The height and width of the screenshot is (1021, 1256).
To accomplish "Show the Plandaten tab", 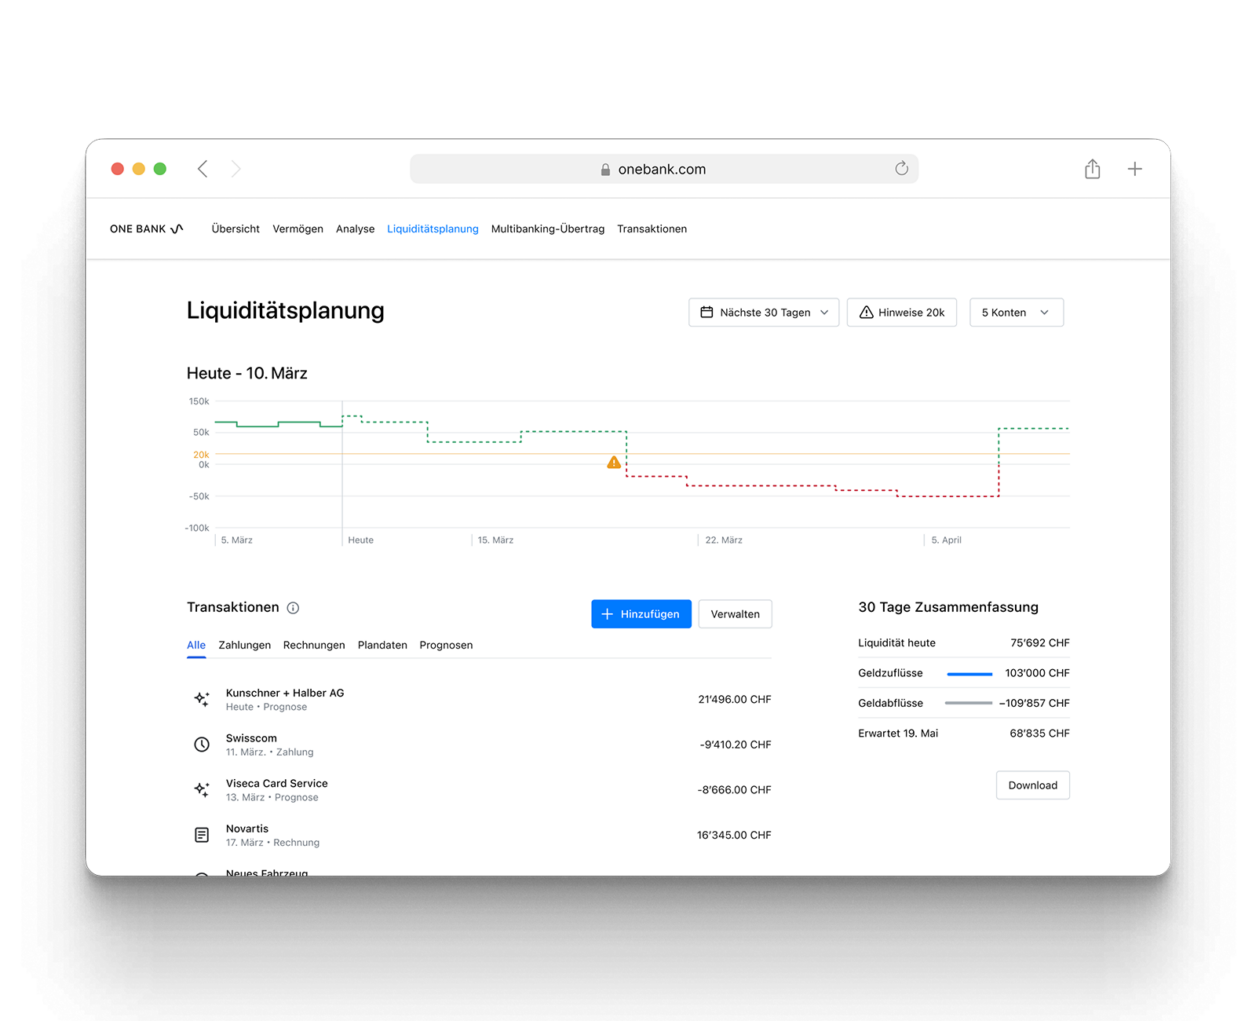I will (x=382, y=646).
